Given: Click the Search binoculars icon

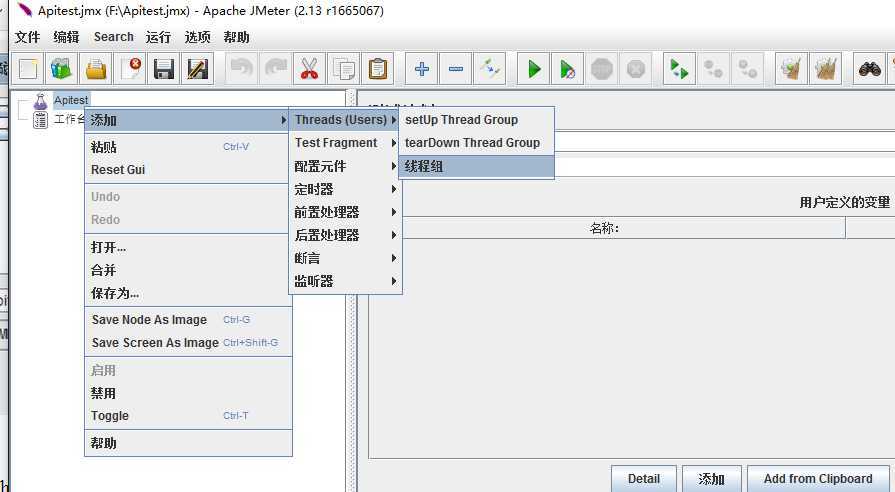Looking at the screenshot, I should point(869,69).
